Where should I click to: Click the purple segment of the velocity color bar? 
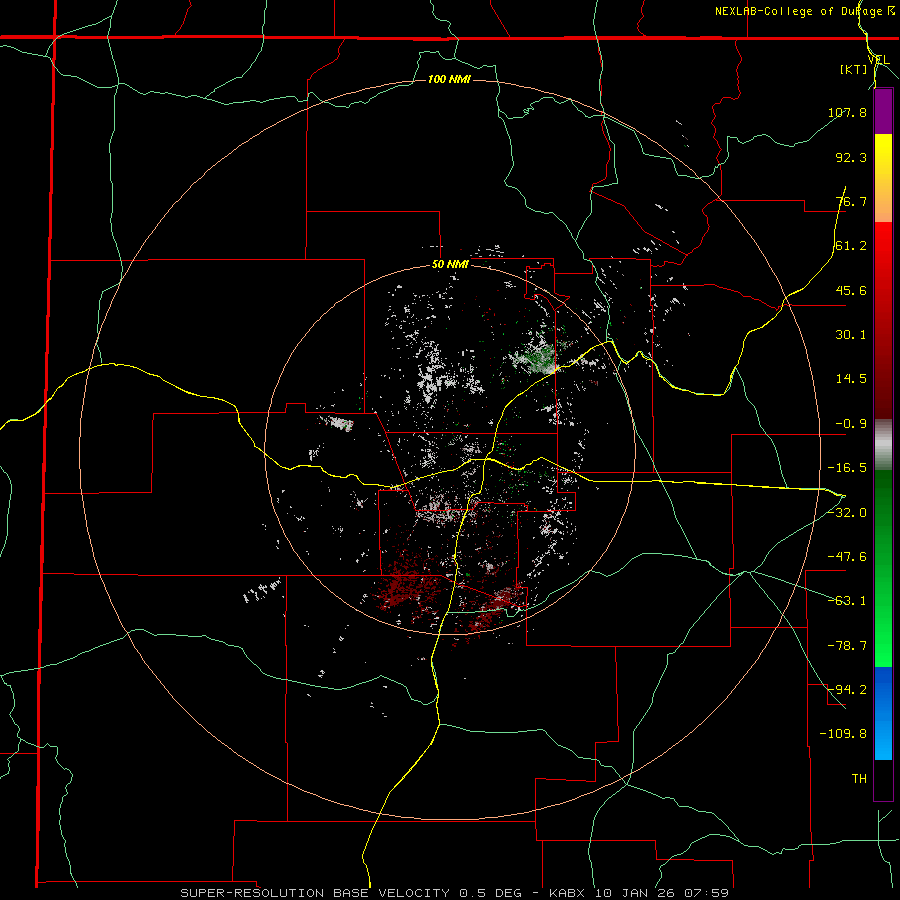(883, 111)
